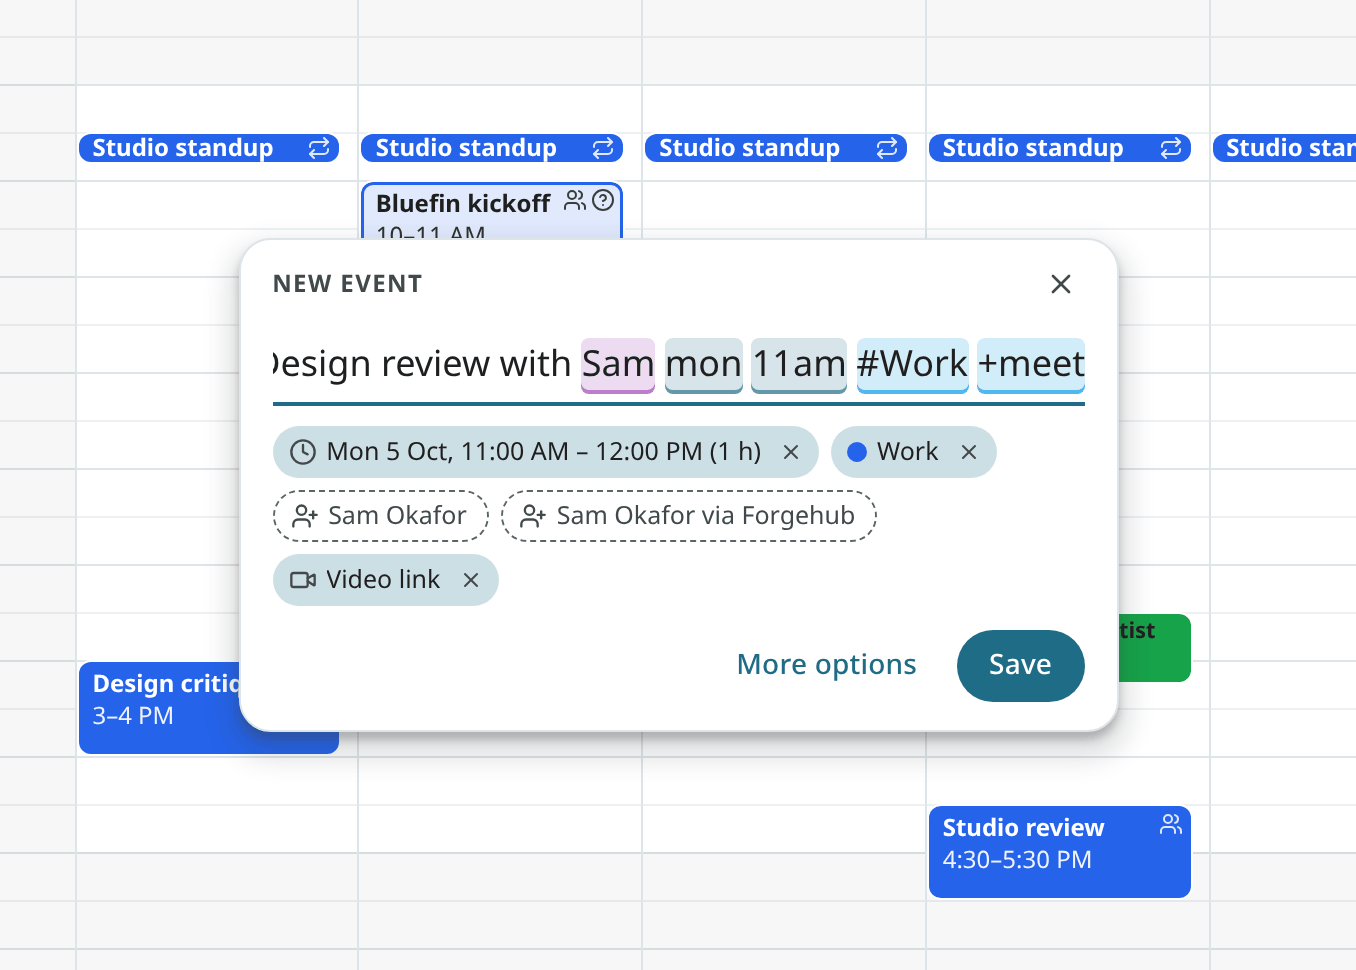Open the third column's Studio standup event
This screenshot has height=970, width=1356.
coord(776,148)
